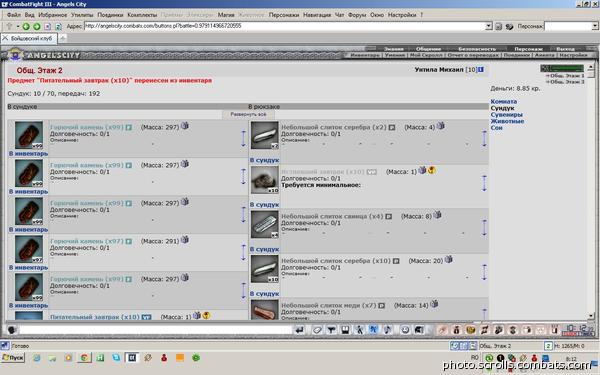
Task: Open the address bar dropdown arrow
Action: pyautogui.click(x=489, y=26)
